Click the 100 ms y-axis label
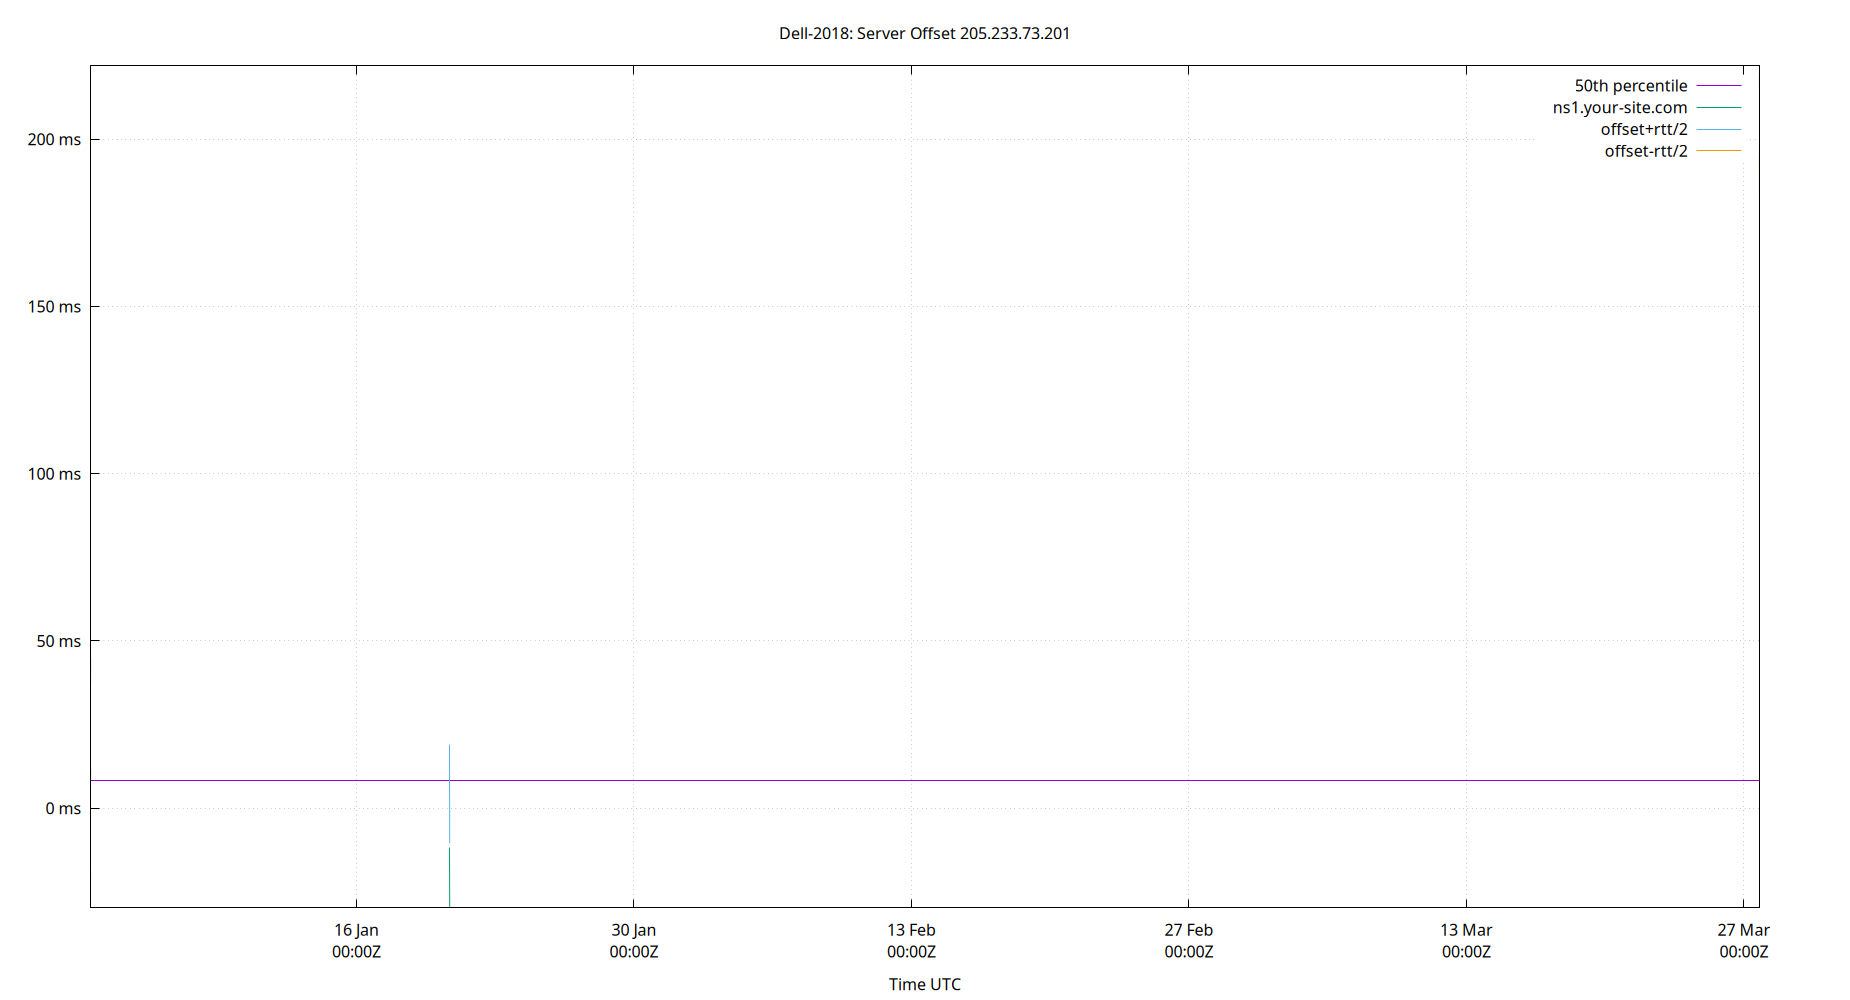1850x1000 pixels. (54, 474)
